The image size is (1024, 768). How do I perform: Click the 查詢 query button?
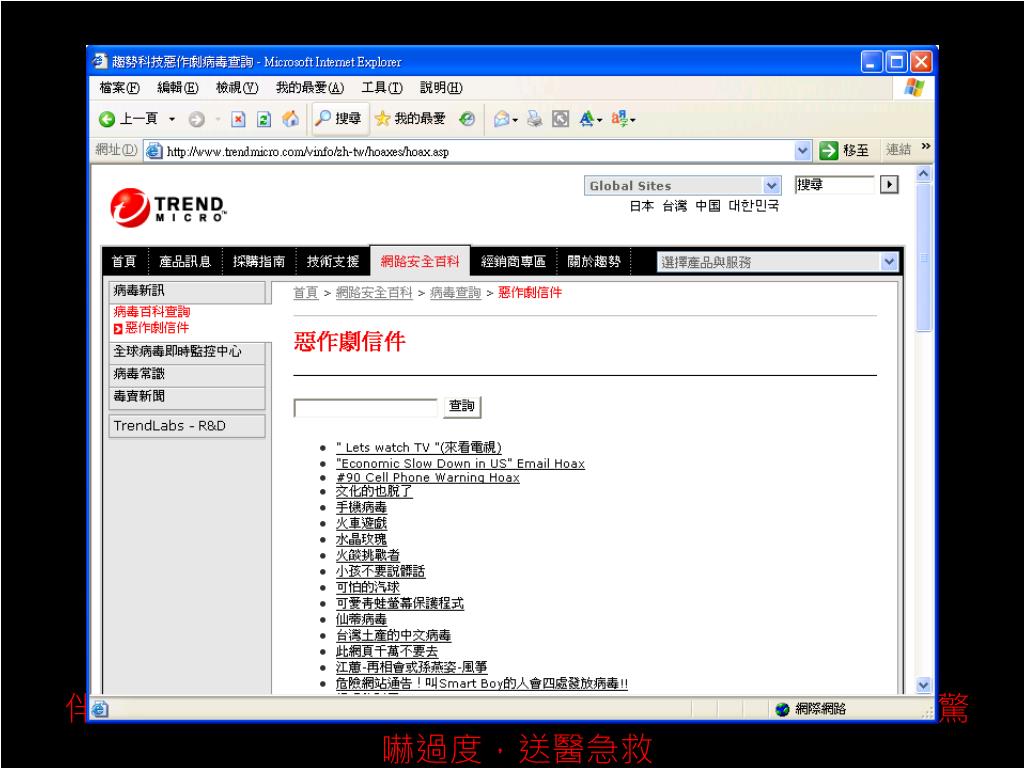[x=462, y=406]
